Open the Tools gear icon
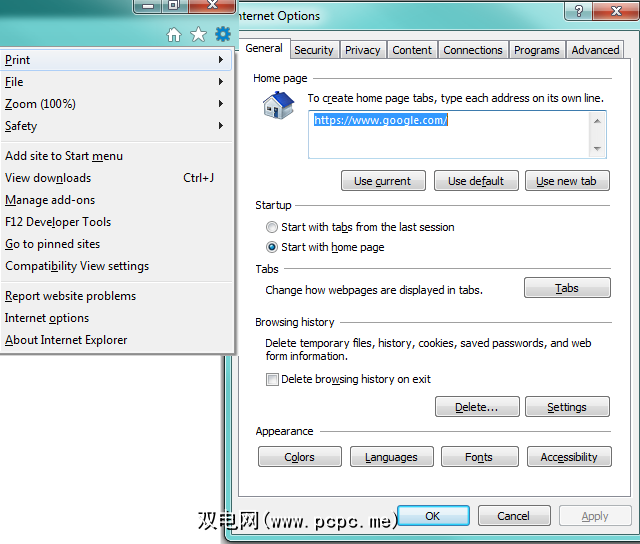The image size is (640, 544). [223, 34]
